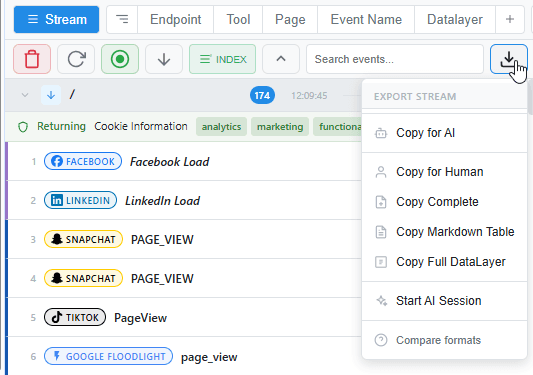Select Copy Full DataLayer menu item

point(444,262)
